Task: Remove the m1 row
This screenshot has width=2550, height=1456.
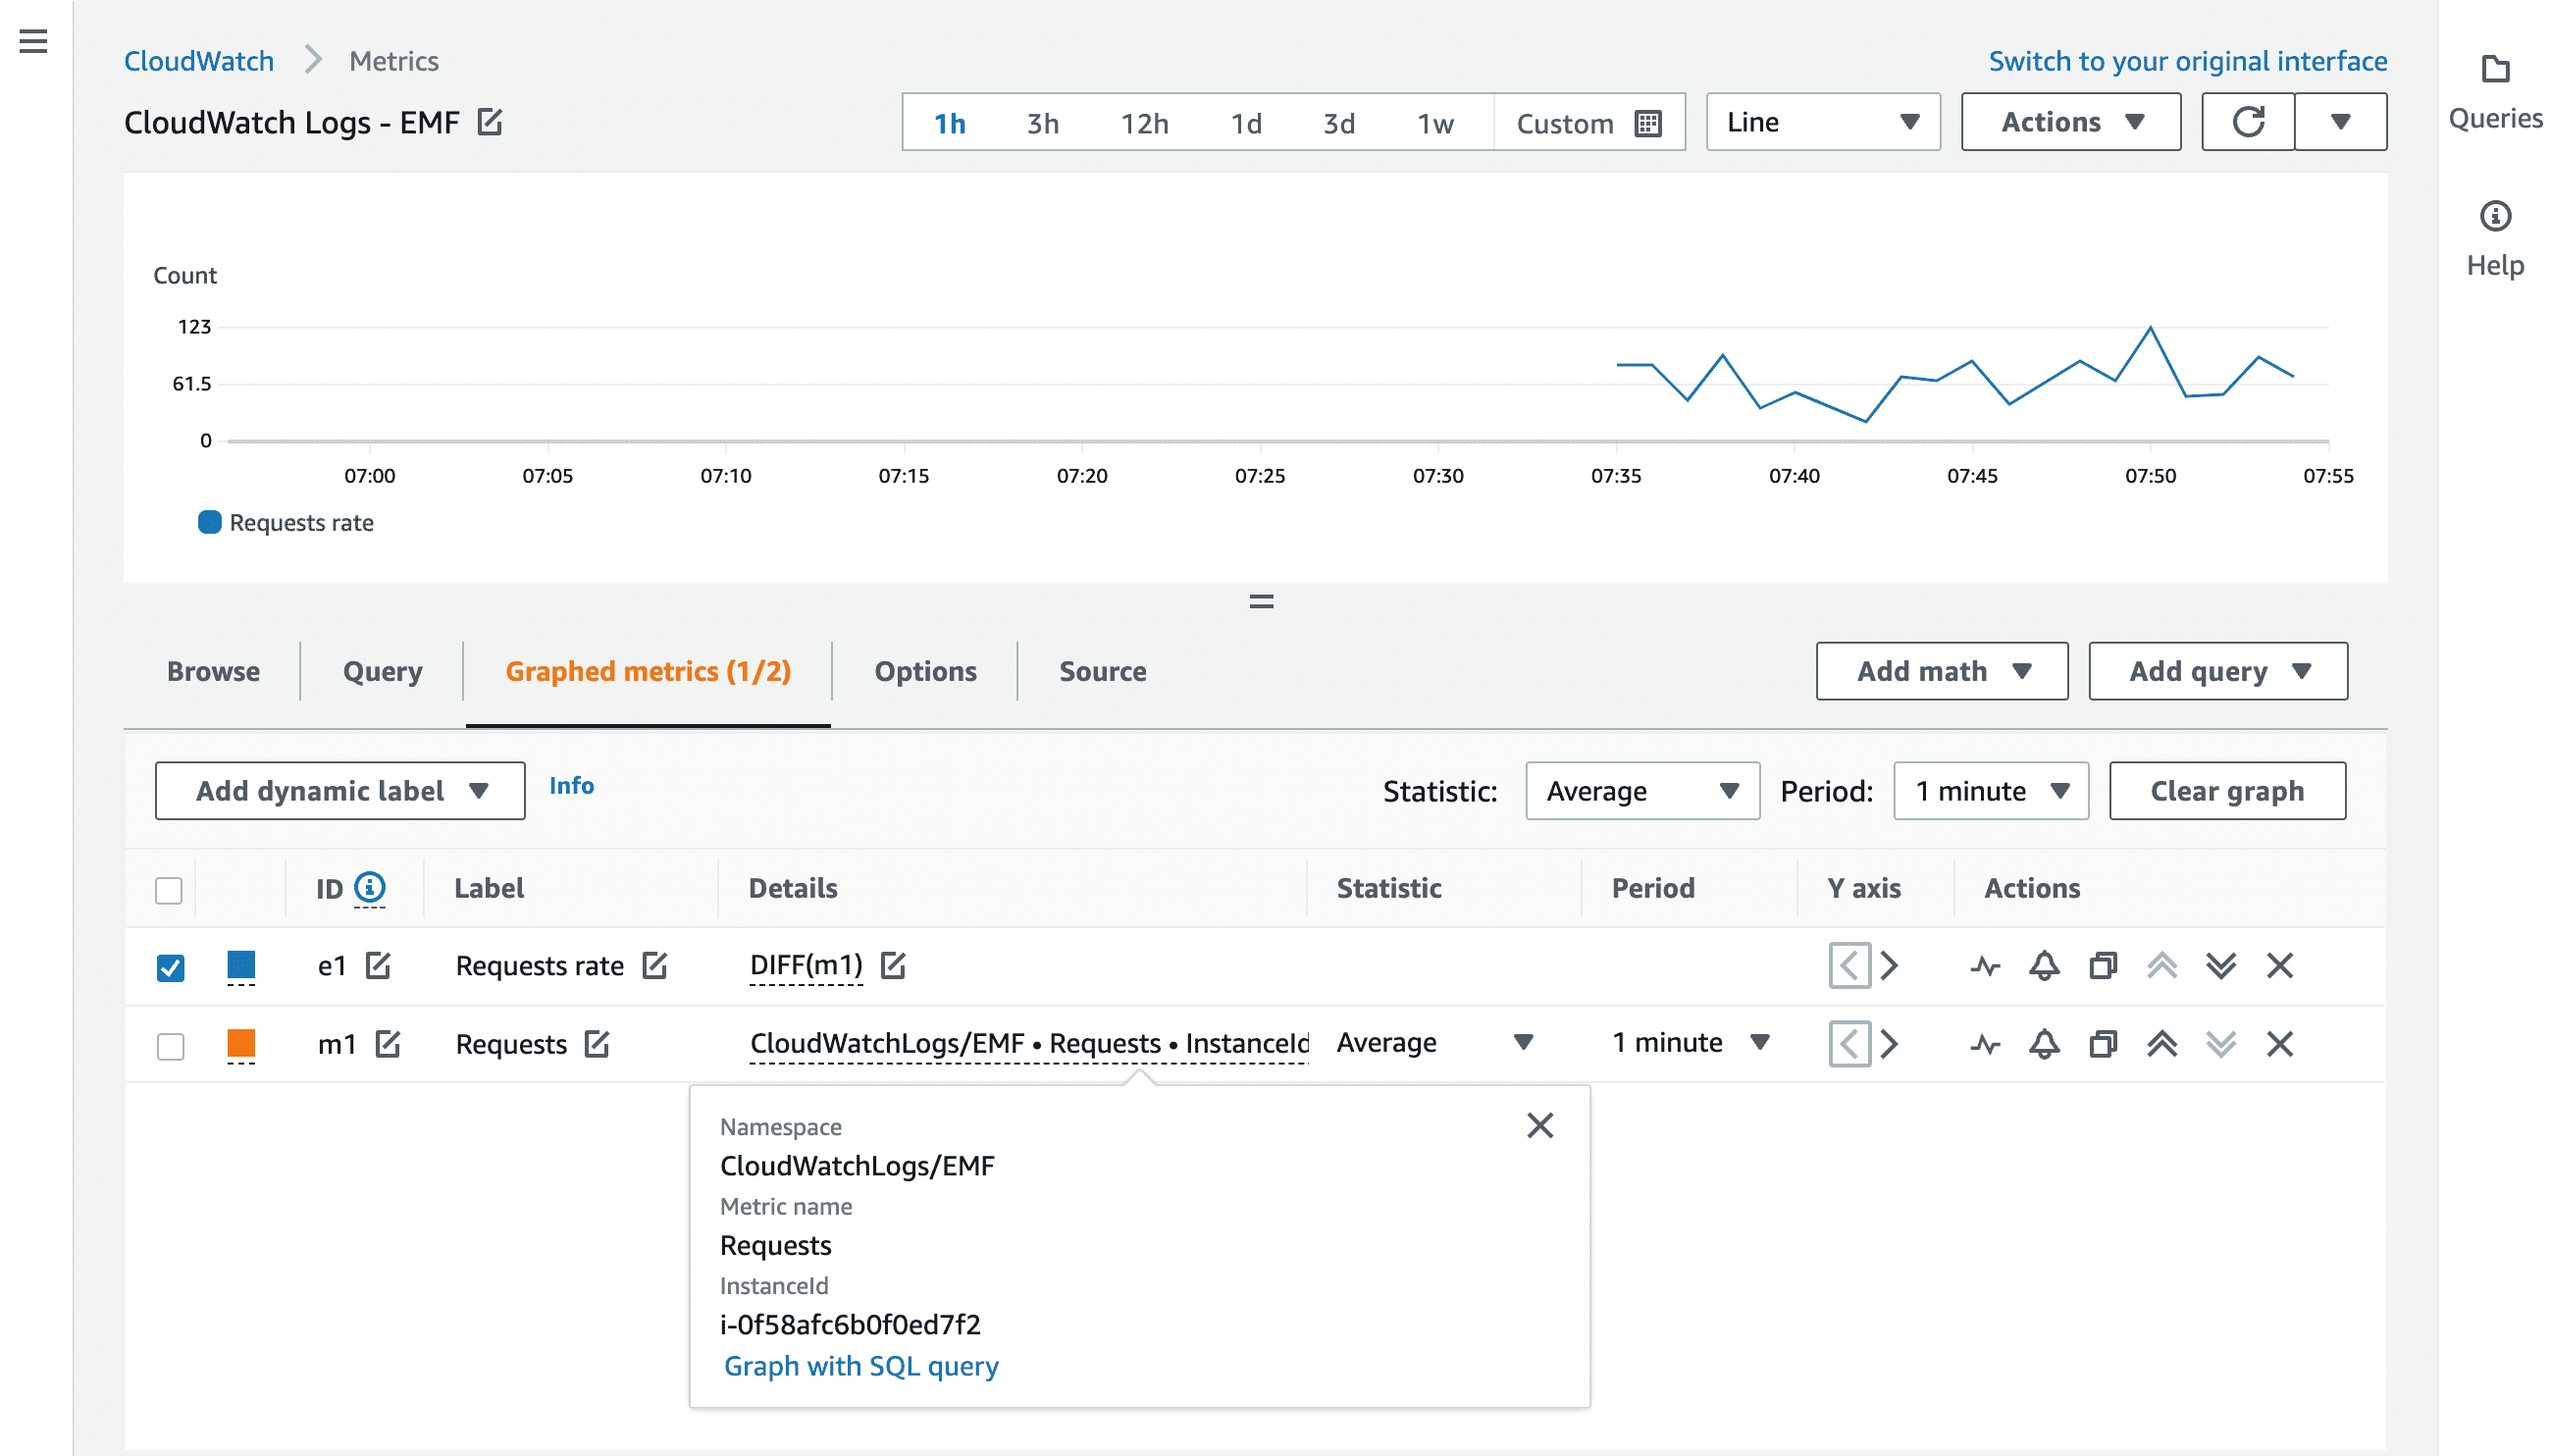Action: 2280,1045
